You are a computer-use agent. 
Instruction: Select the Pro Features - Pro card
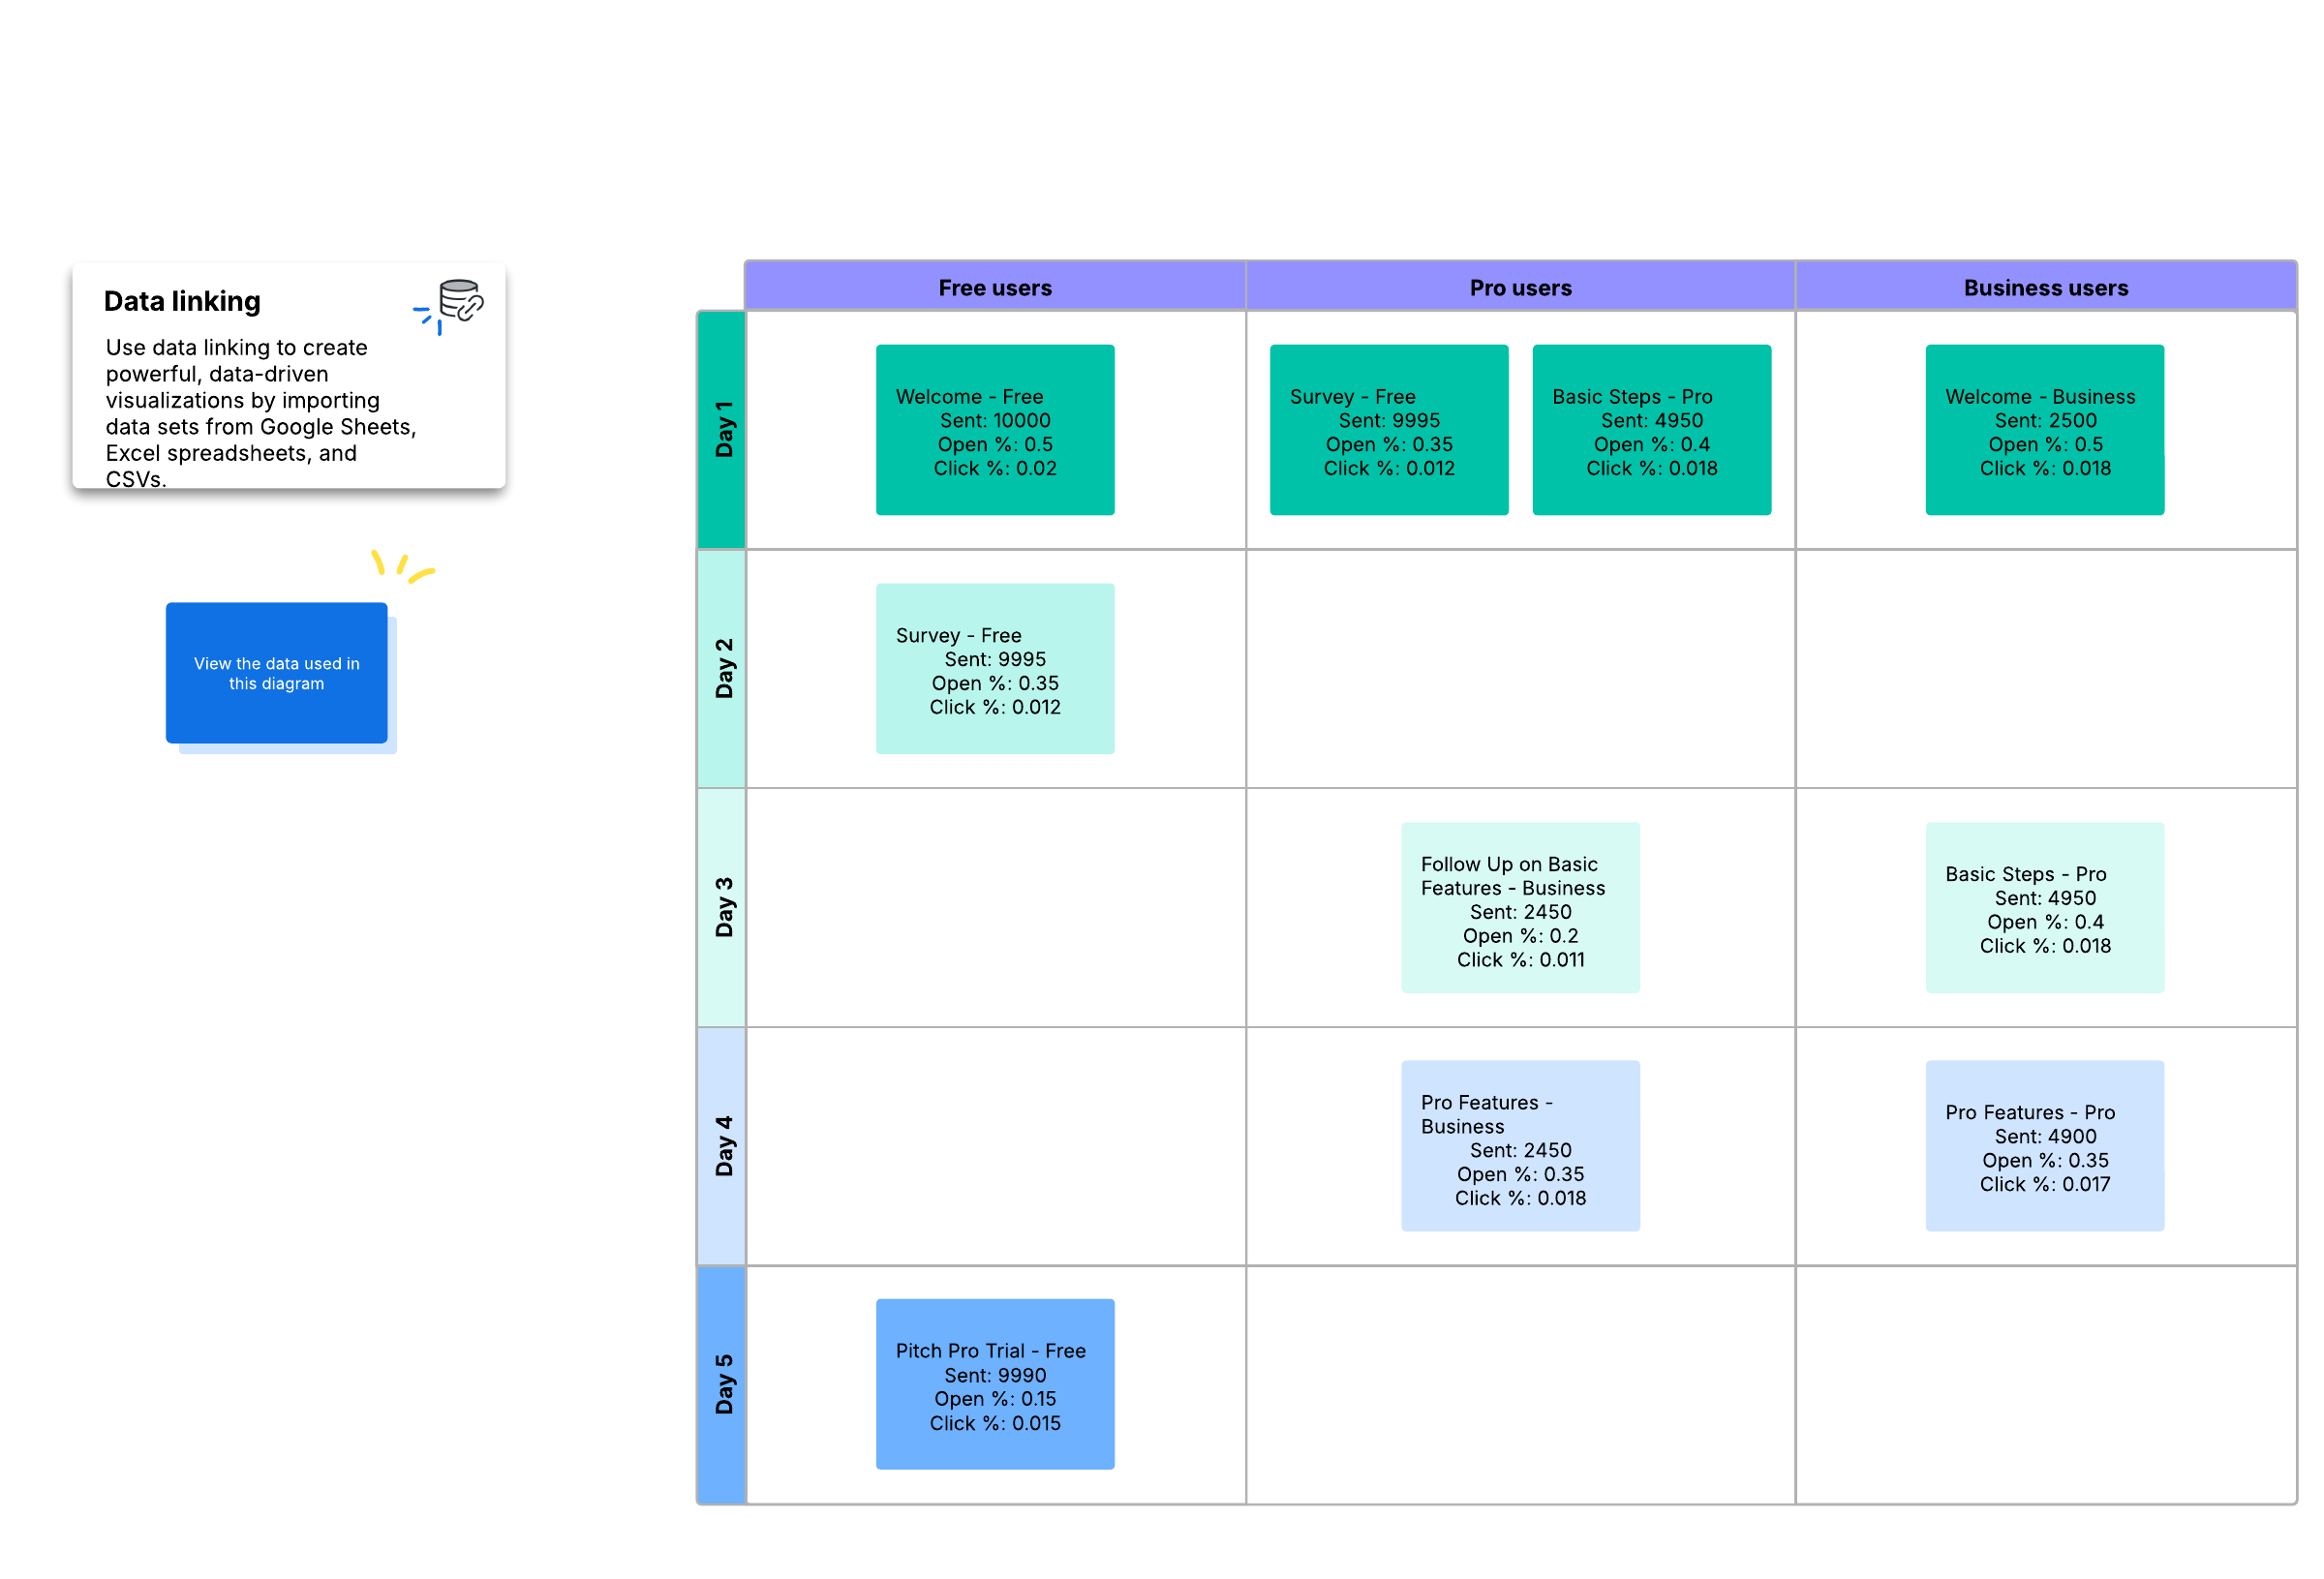click(2045, 1146)
